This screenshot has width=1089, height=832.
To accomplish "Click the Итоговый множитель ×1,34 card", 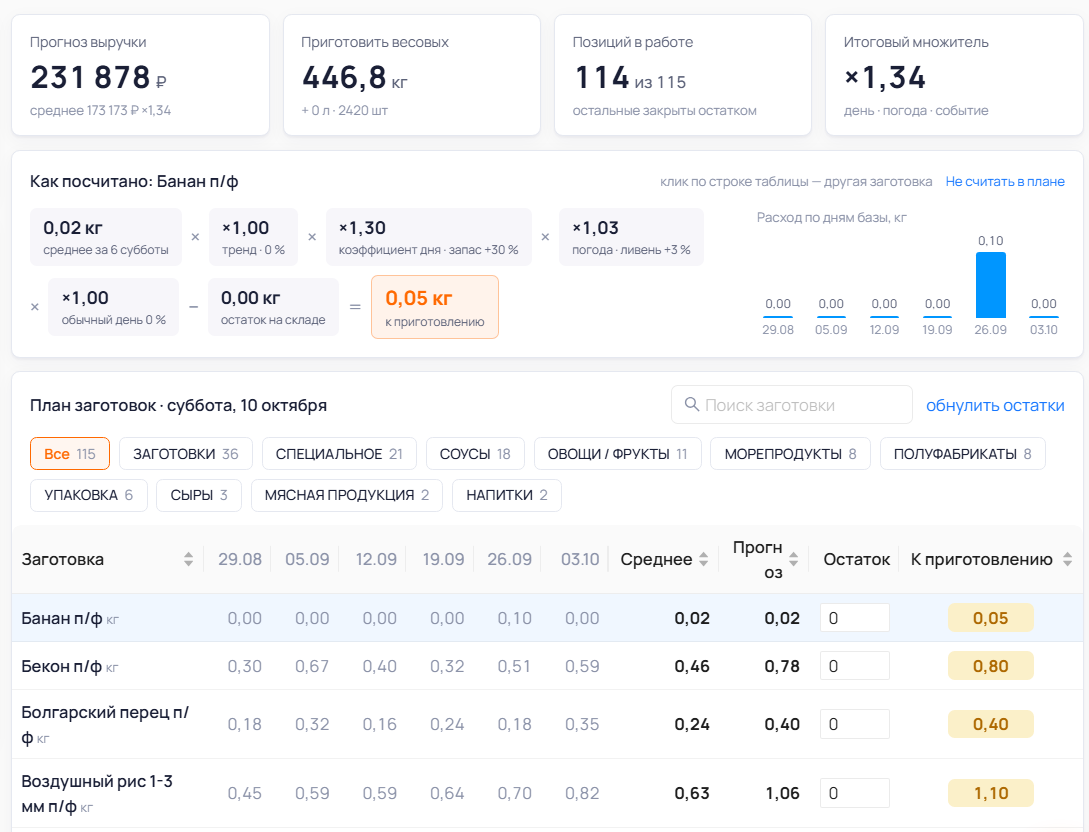I will [954, 75].
